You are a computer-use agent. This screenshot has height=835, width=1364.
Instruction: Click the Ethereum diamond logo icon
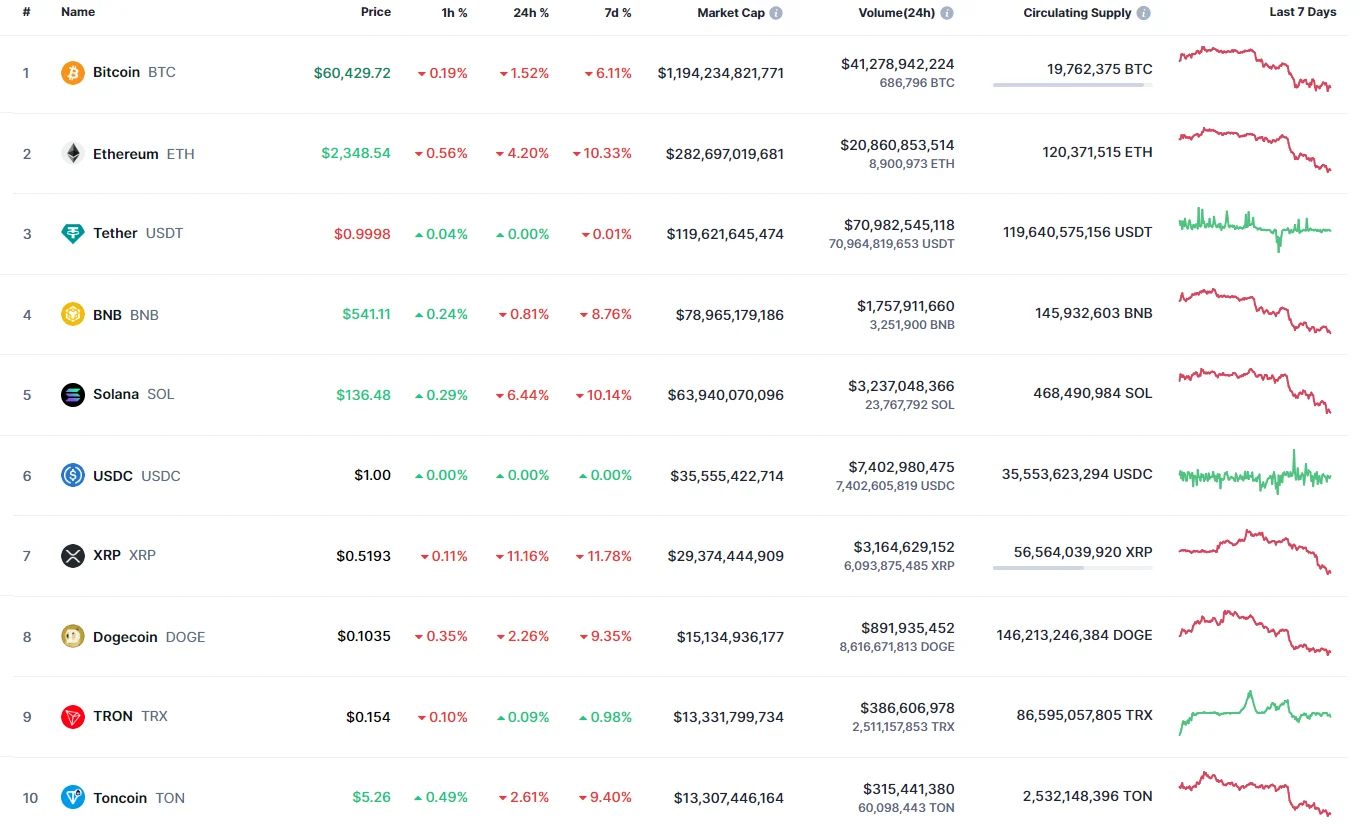73,154
